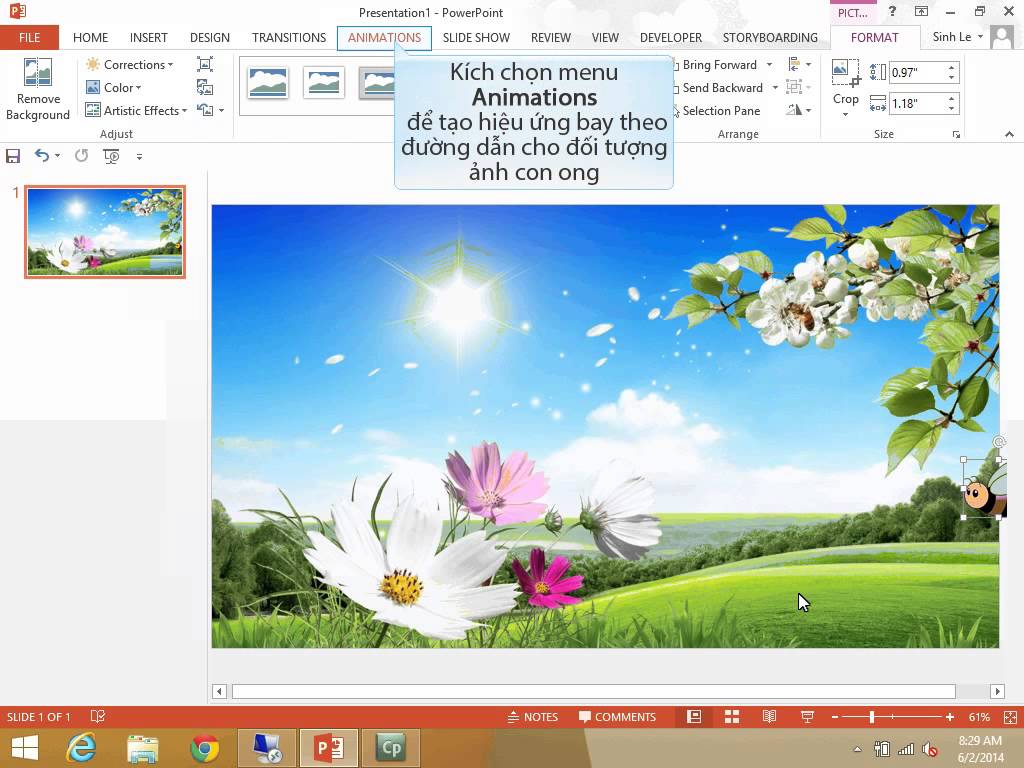This screenshot has height=768, width=1024.
Task: Switch to Normal view
Action: pos(694,716)
